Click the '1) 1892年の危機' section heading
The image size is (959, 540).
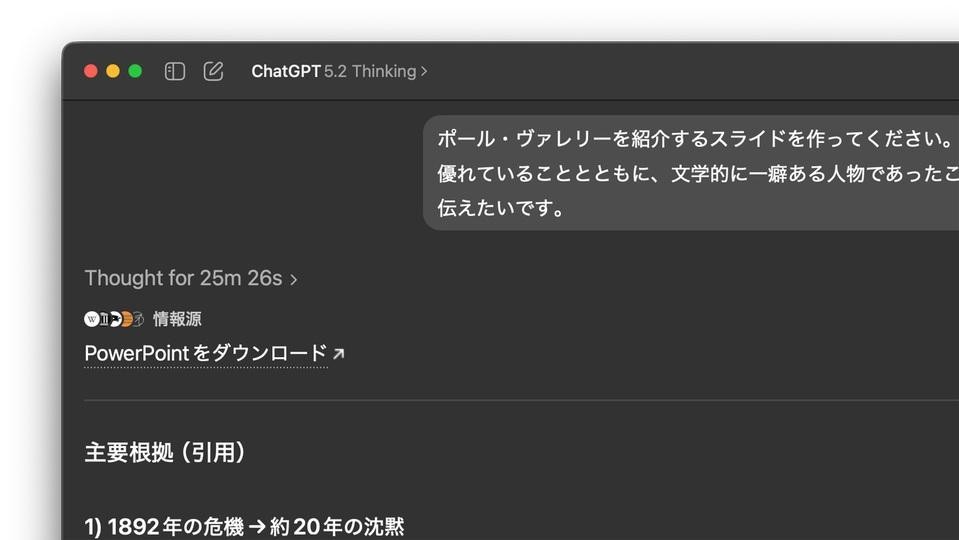[x=244, y=526]
